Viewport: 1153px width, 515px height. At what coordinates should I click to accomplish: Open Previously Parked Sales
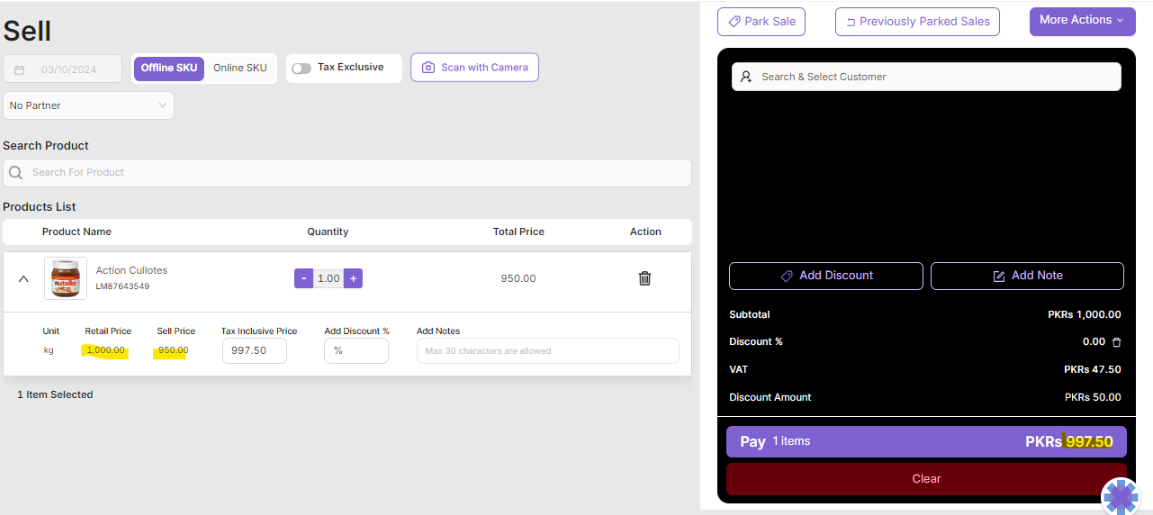[917, 21]
